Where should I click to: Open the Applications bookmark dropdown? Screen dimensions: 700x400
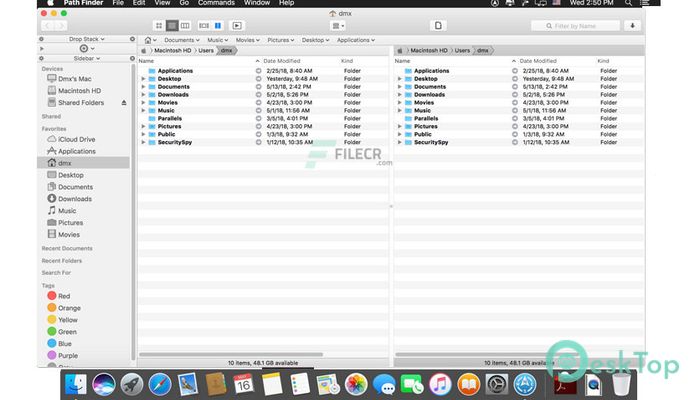(355, 40)
